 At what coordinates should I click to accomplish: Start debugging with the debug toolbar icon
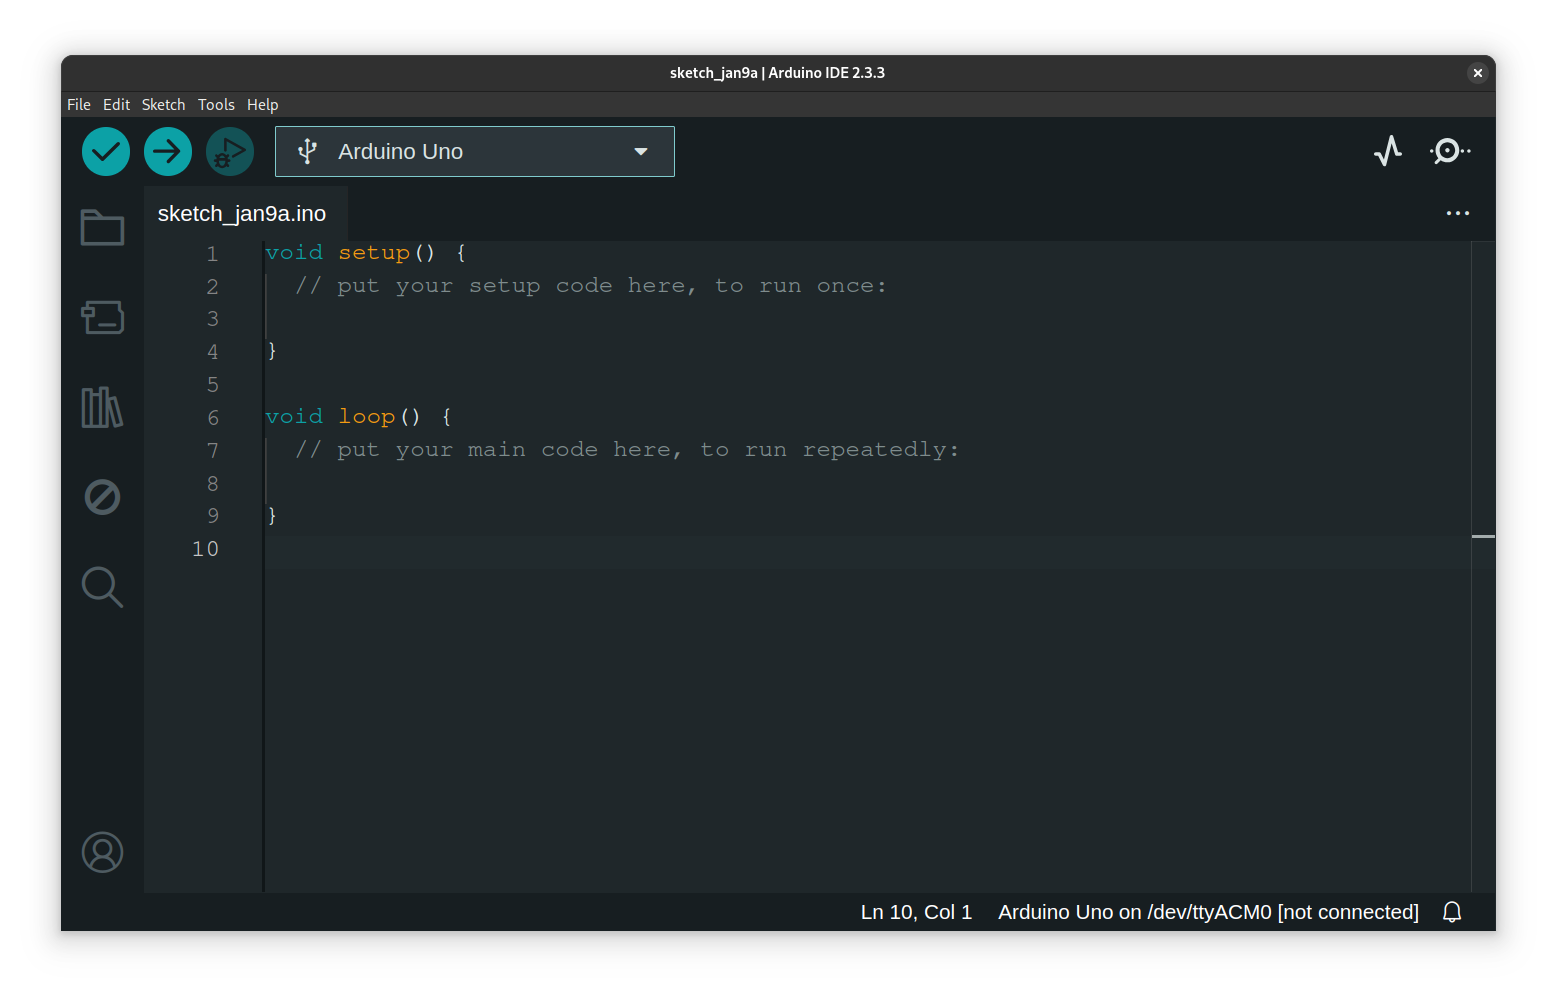click(229, 151)
